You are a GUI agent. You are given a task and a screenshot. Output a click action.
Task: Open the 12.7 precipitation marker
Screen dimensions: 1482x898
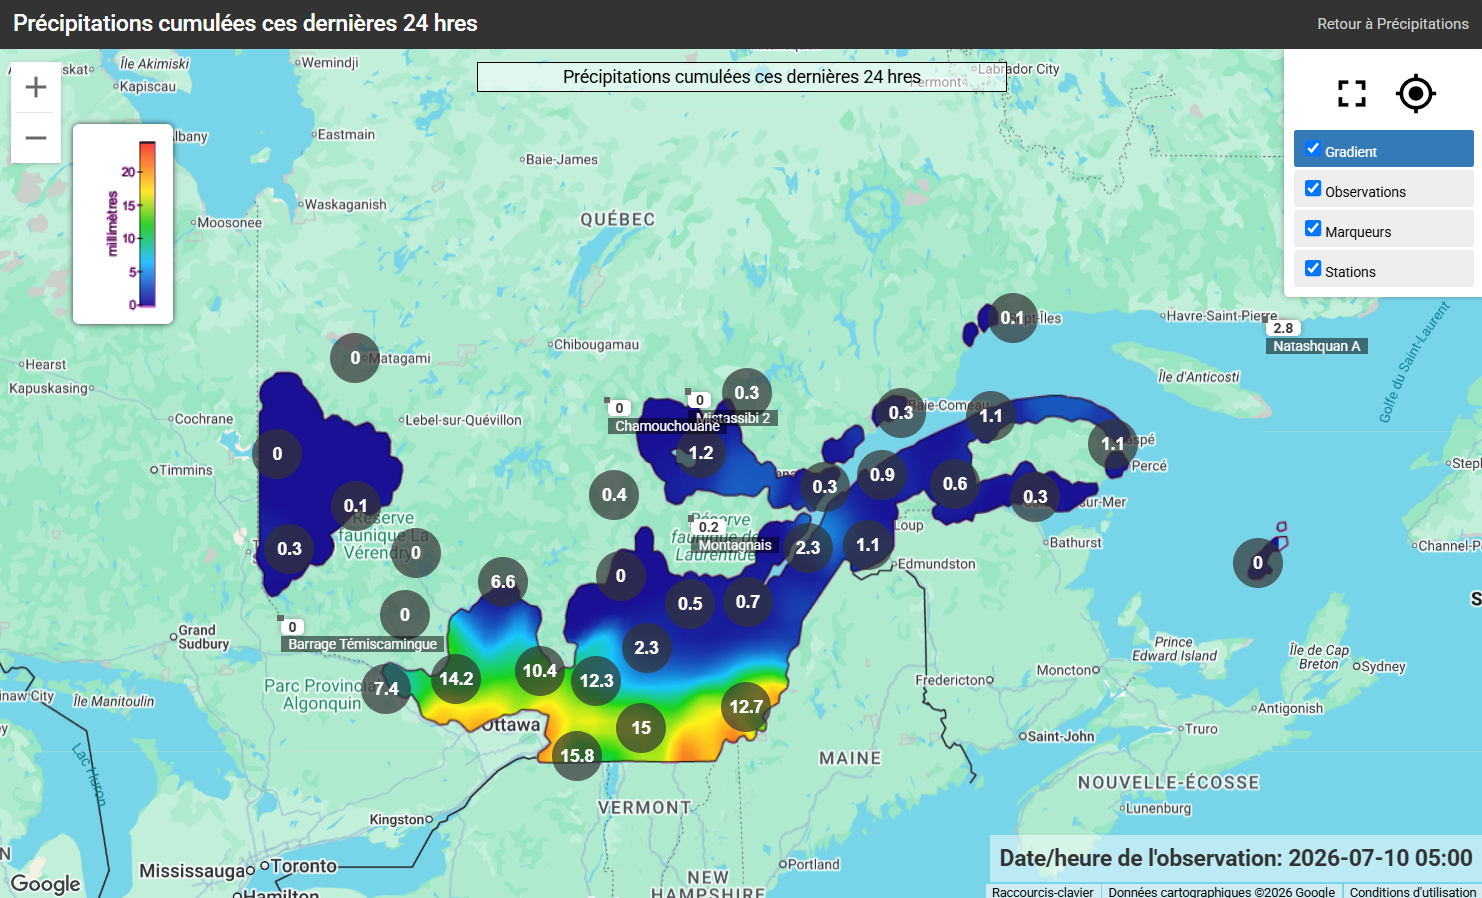pos(746,707)
